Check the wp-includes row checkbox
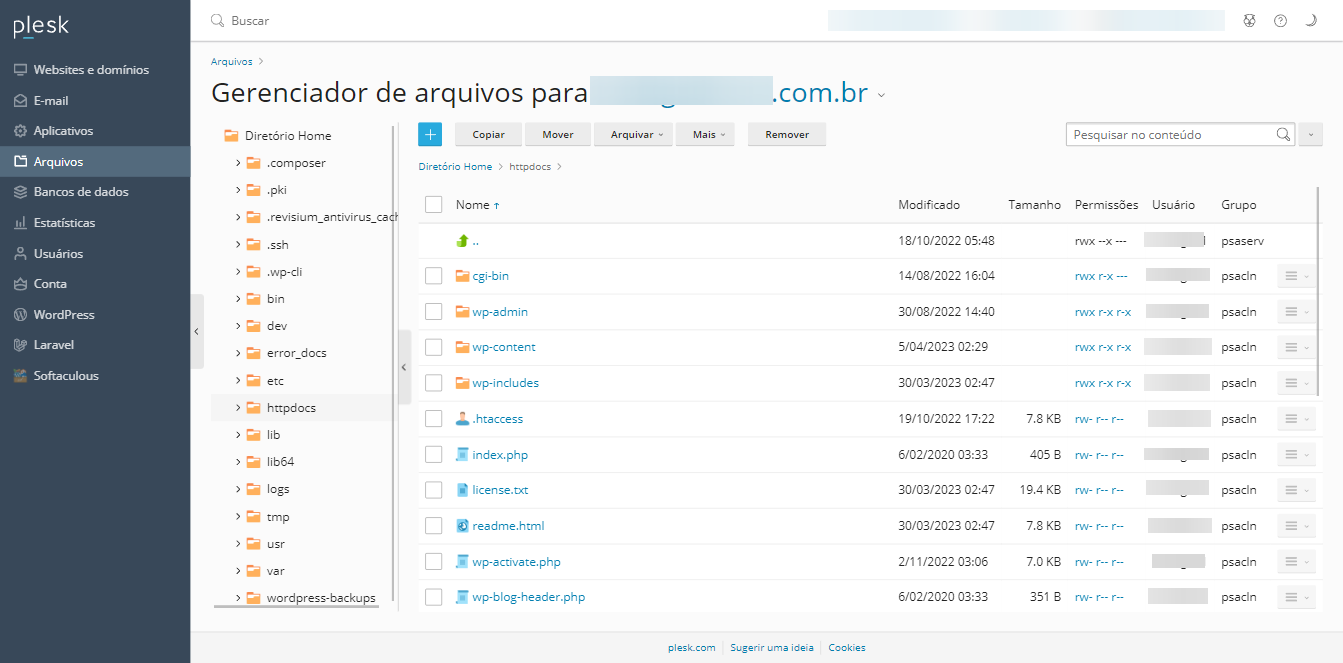1343x663 pixels. 433,383
